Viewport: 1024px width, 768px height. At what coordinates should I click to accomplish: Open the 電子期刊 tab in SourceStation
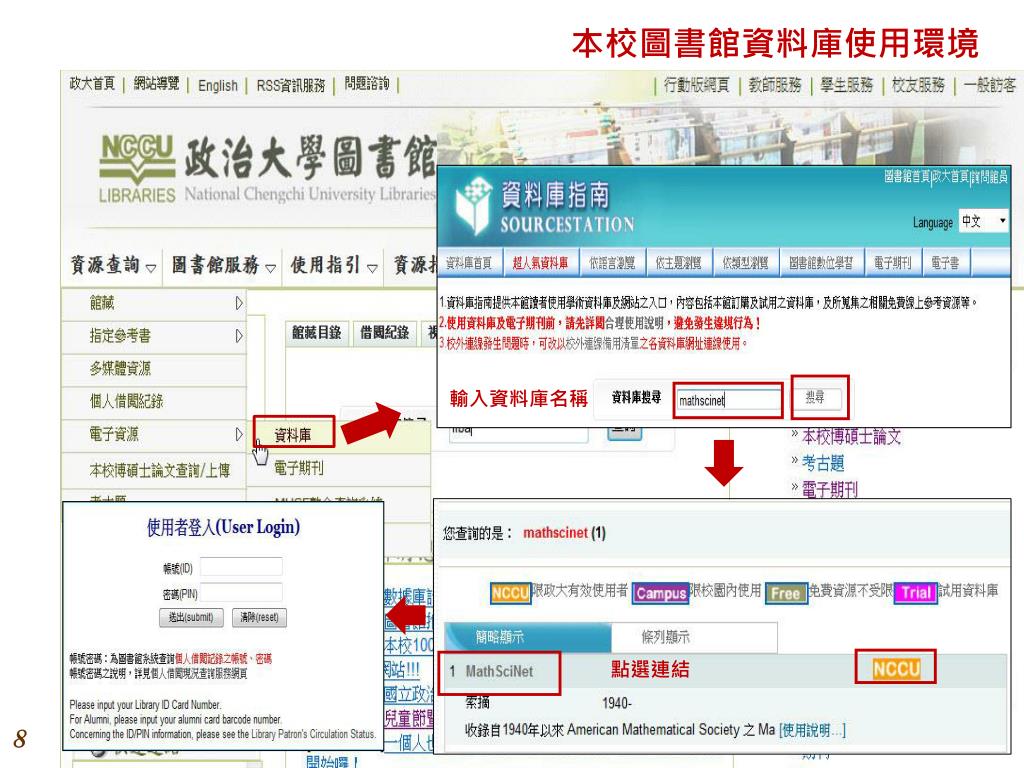click(x=892, y=263)
